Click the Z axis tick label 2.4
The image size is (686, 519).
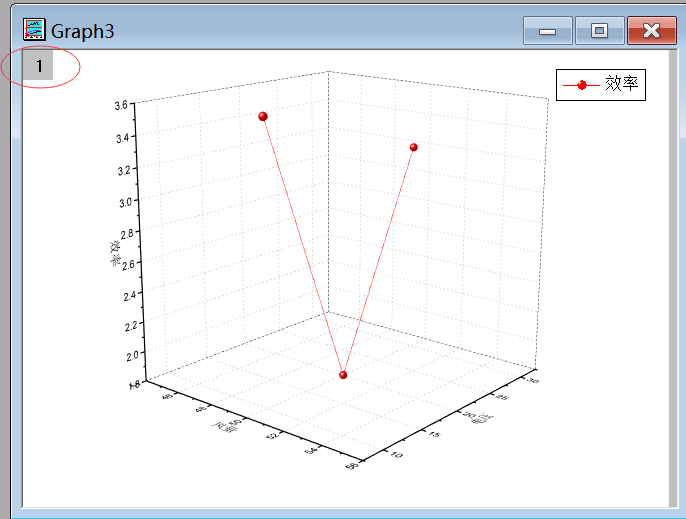130,296
